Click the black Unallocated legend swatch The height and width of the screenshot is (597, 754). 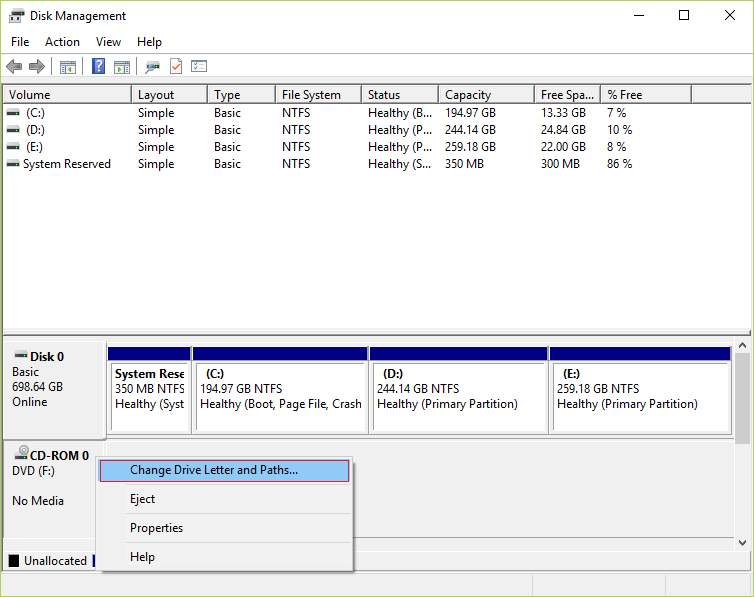click(x=14, y=561)
